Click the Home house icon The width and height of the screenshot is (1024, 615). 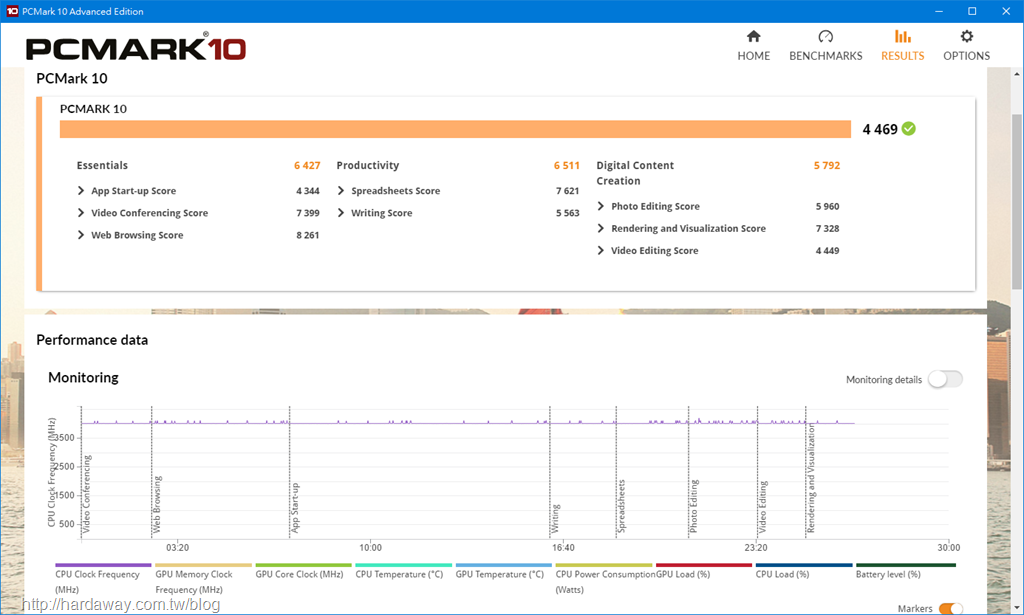point(754,37)
